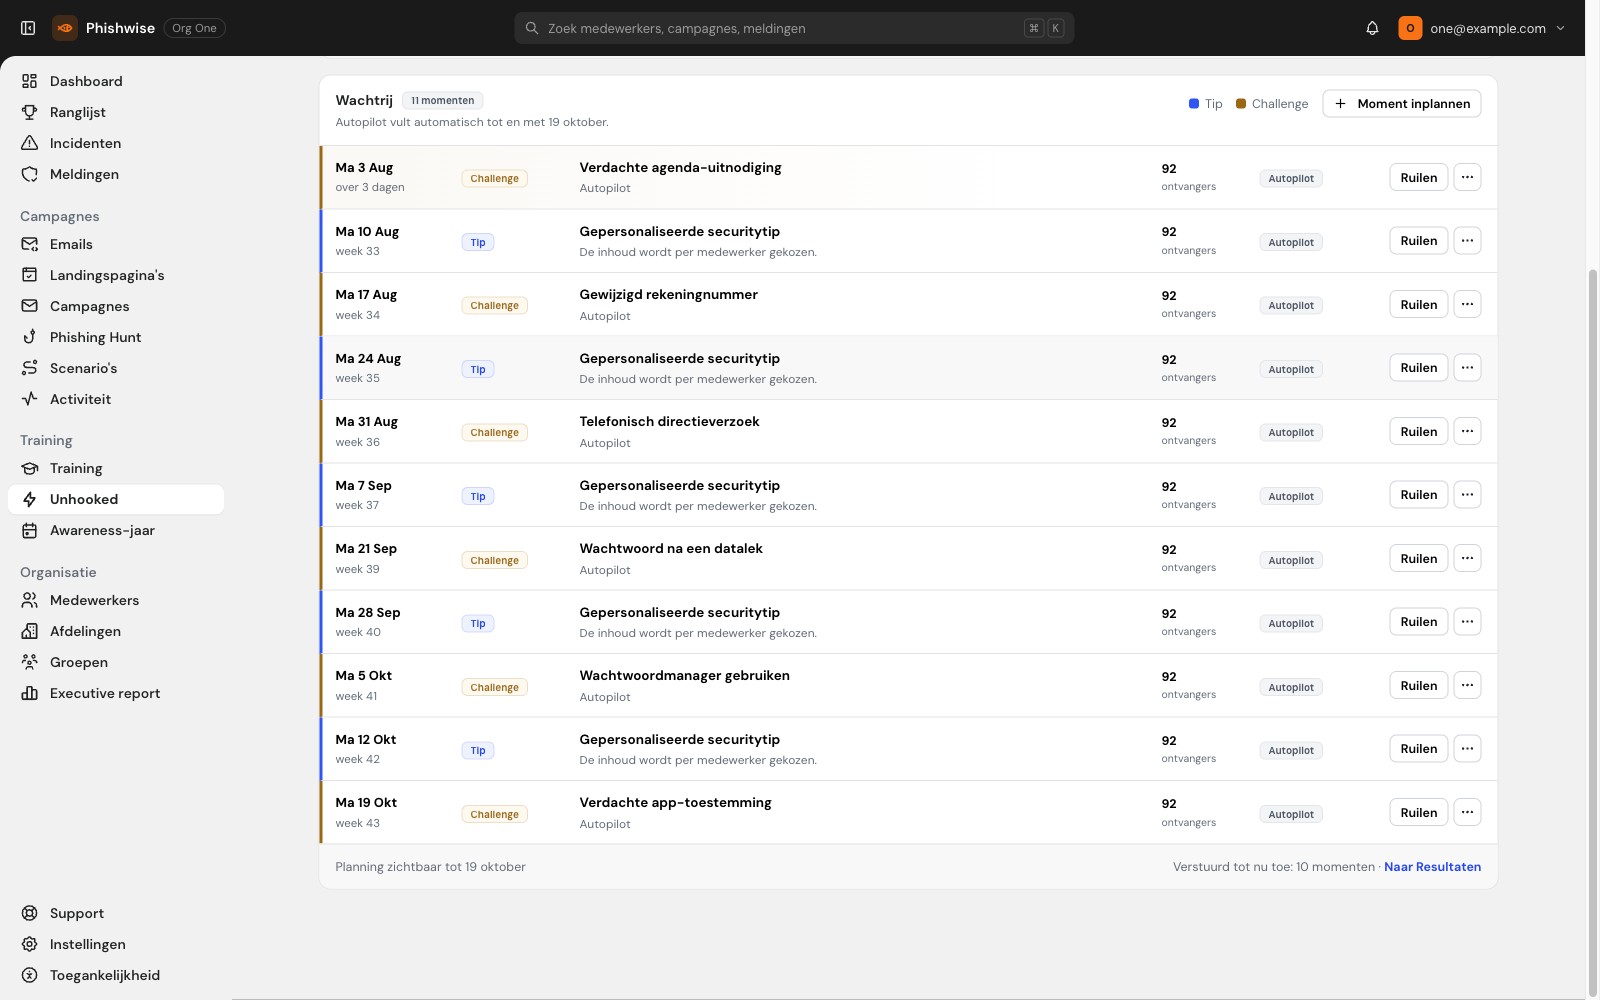The width and height of the screenshot is (1600, 1000).
Task: Go to Campagnes in the sidebar
Action: pyautogui.click(x=116, y=306)
